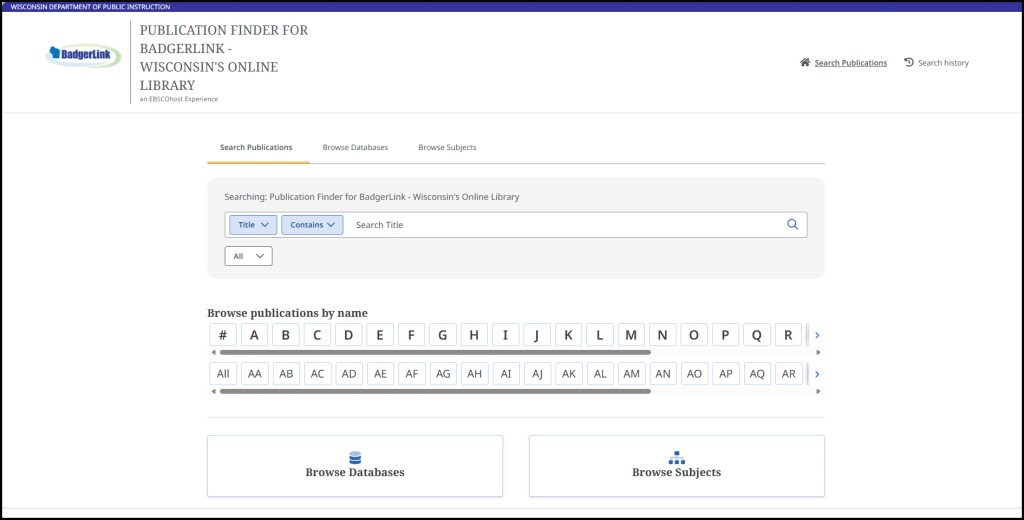This screenshot has width=1024, height=520.
Task: Browse publications starting with M
Action: pos(631,335)
